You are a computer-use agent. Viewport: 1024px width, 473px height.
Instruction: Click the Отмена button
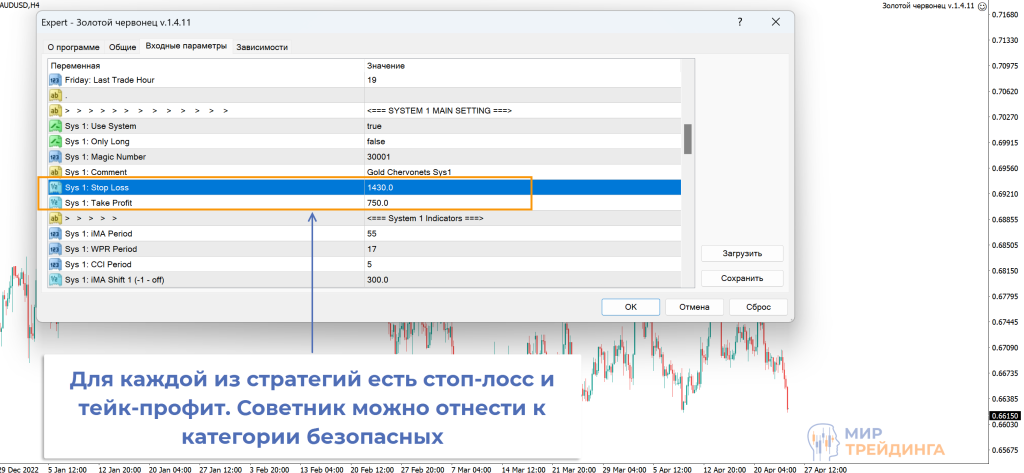click(694, 307)
